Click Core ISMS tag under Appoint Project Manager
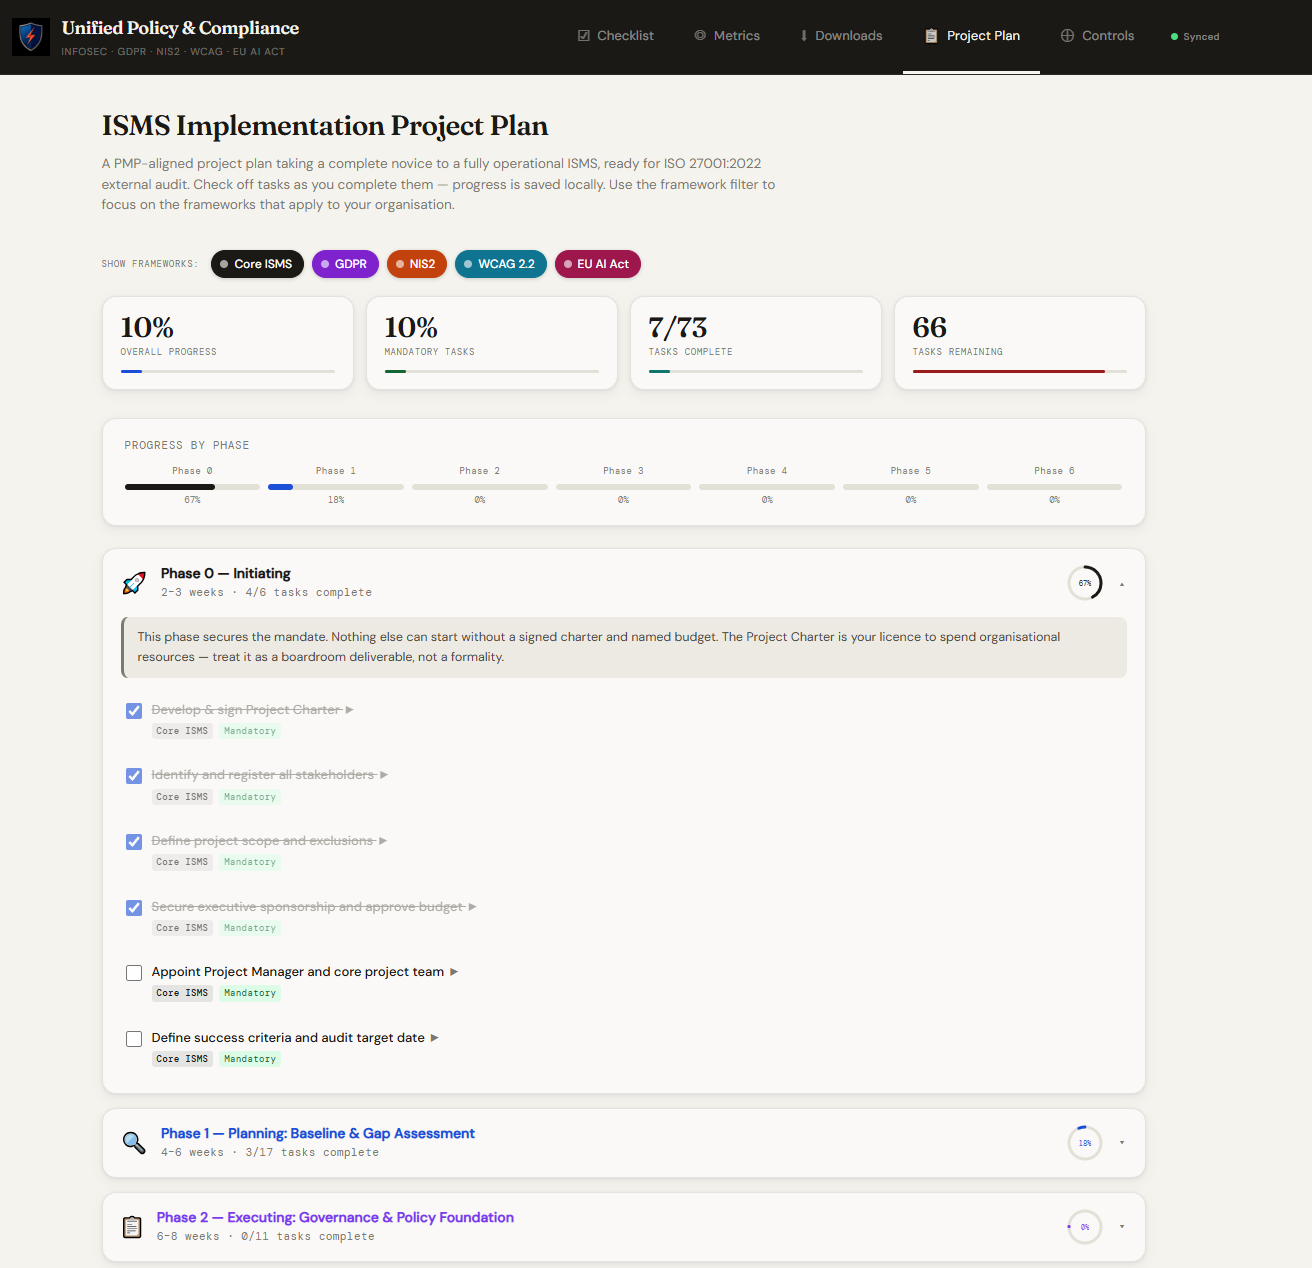Screen dimensions: 1312x1268 [x=182, y=993]
